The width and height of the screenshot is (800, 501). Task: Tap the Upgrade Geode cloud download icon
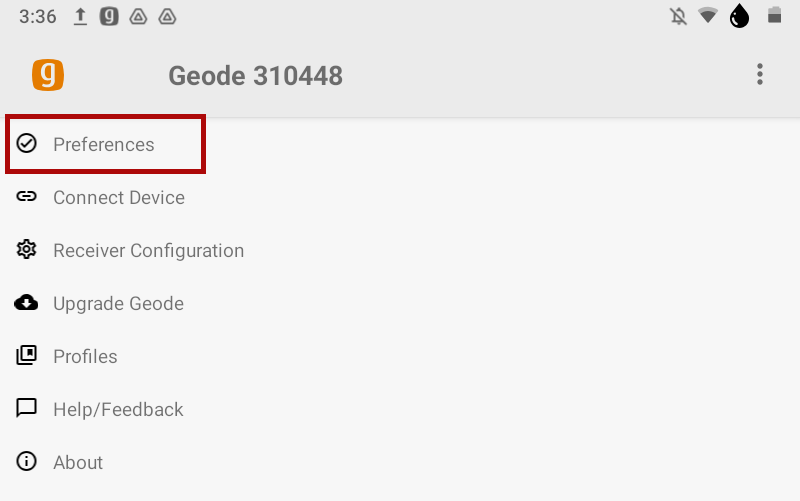click(x=27, y=303)
